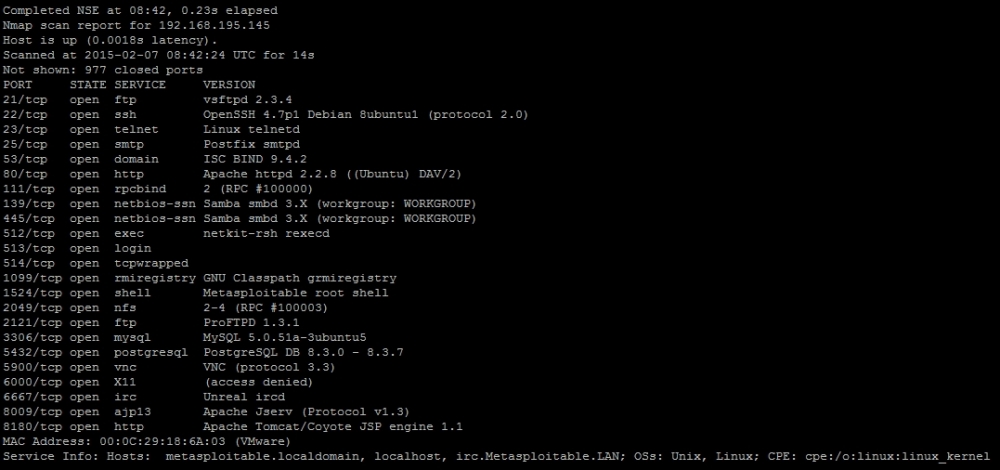Click on port 111/tcp rpcbind line
Screen dimensions: 1000x470
[100, 189]
